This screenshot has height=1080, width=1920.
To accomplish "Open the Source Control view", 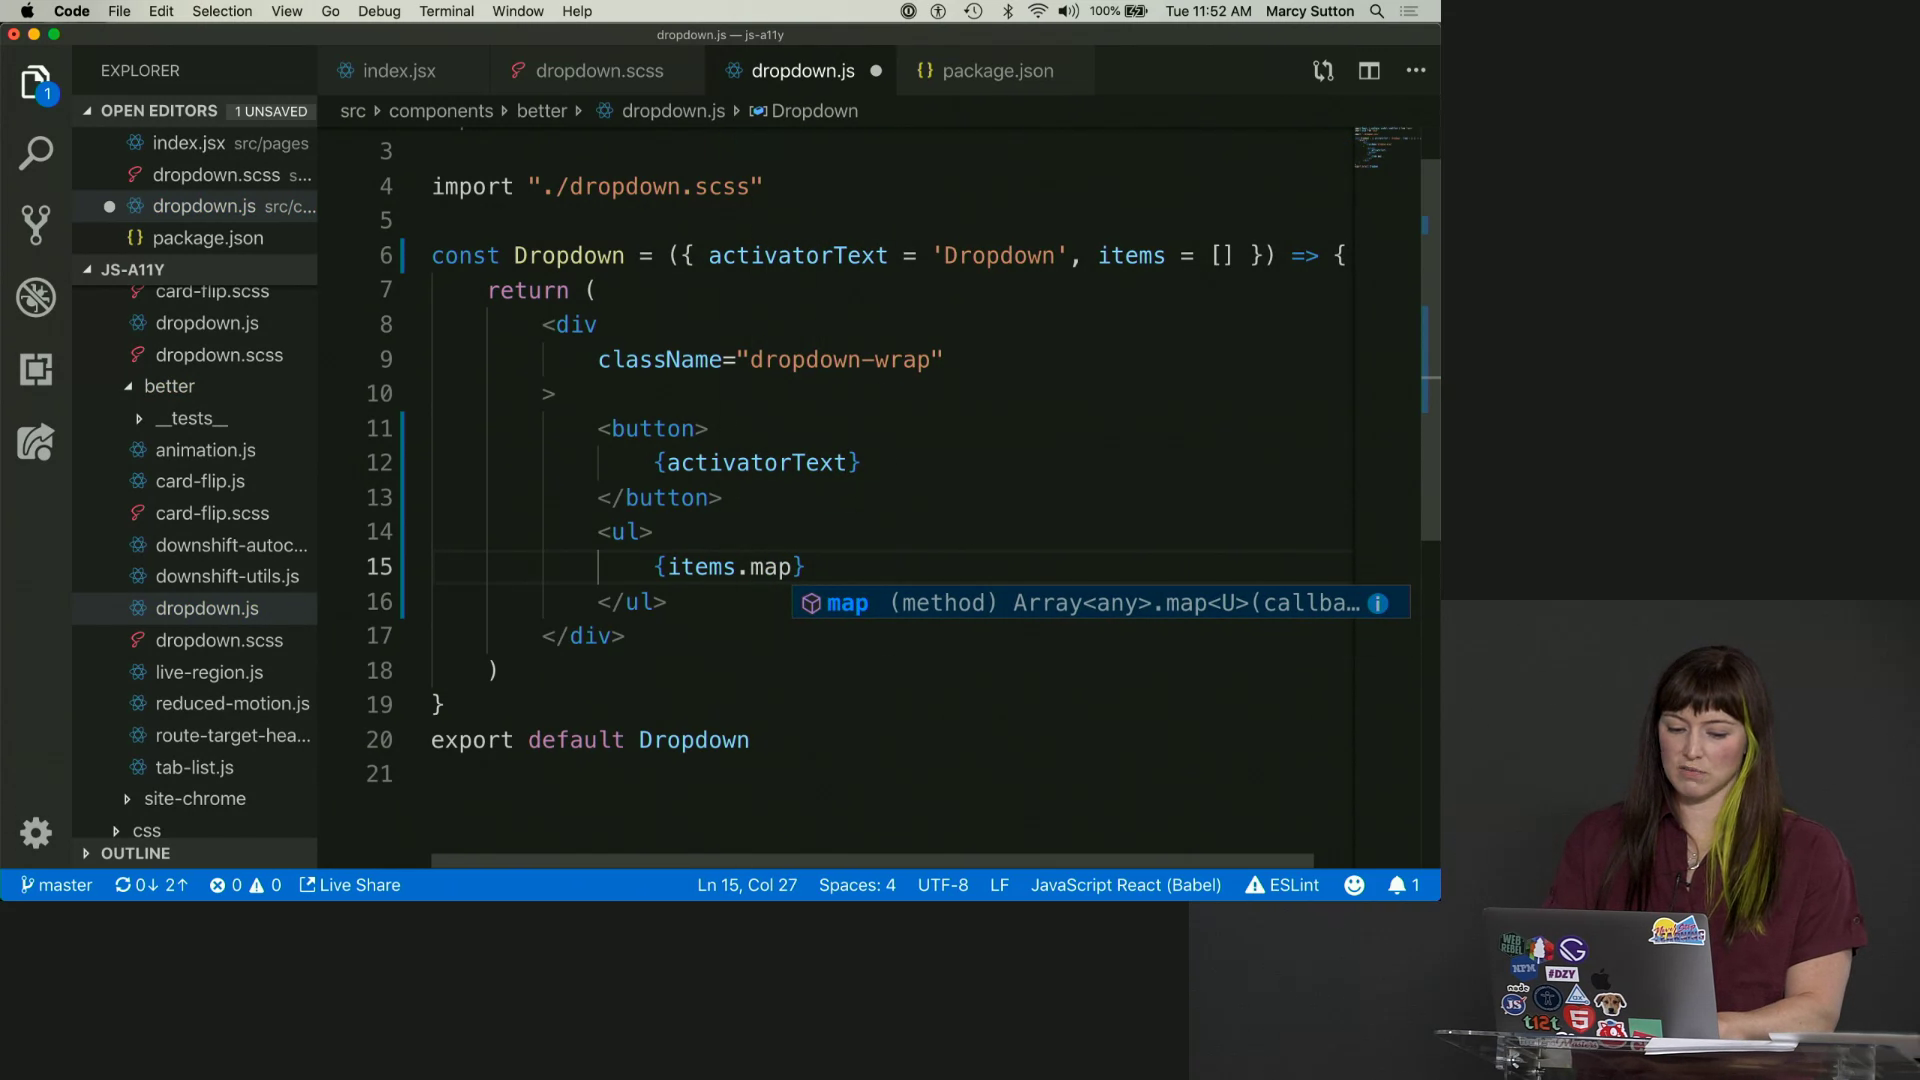I will click(36, 225).
